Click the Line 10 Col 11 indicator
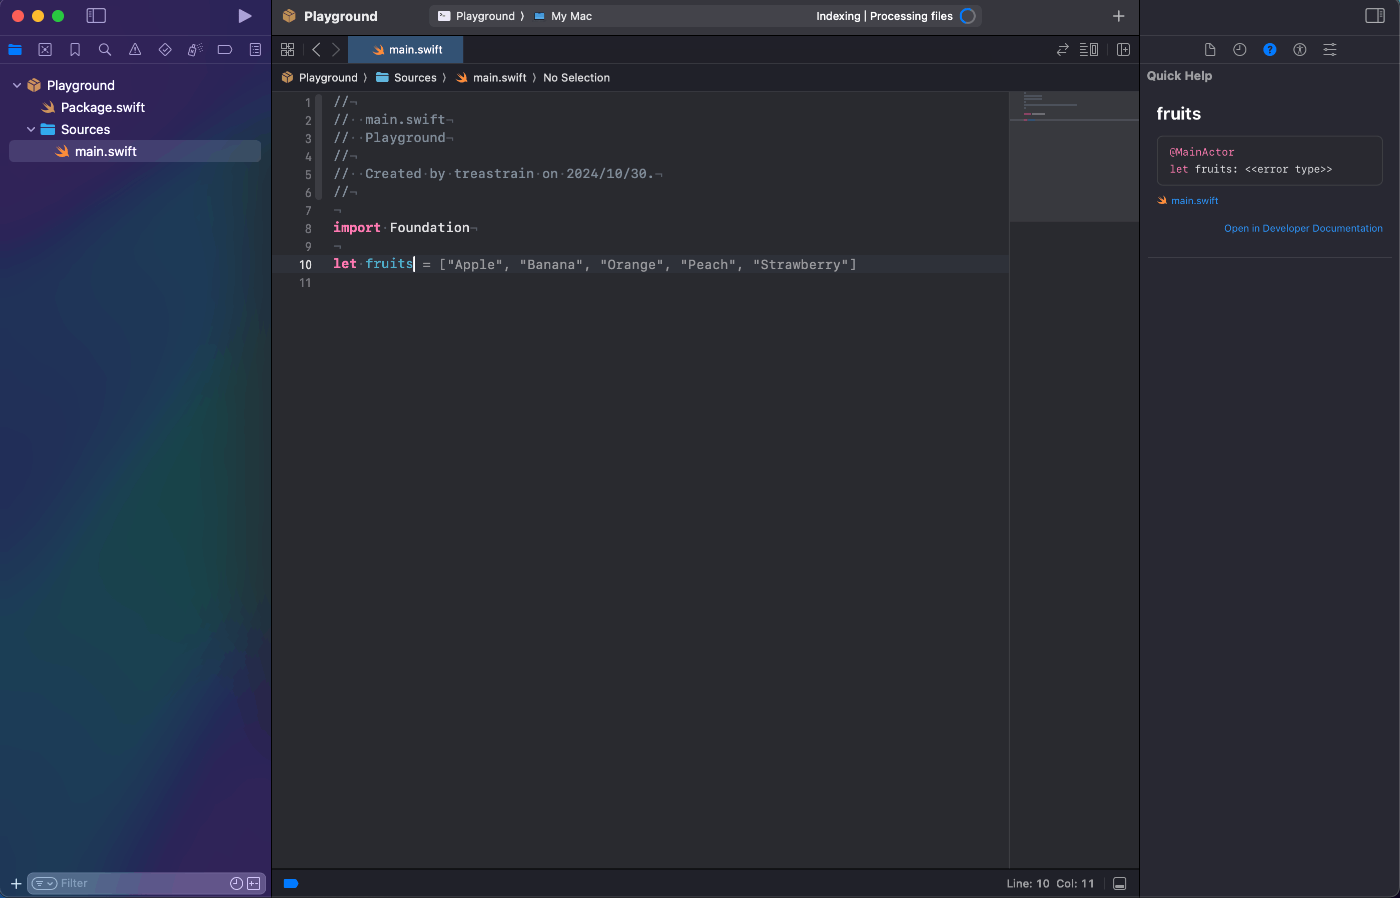 pyautogui.click(x=1050, y=883)
